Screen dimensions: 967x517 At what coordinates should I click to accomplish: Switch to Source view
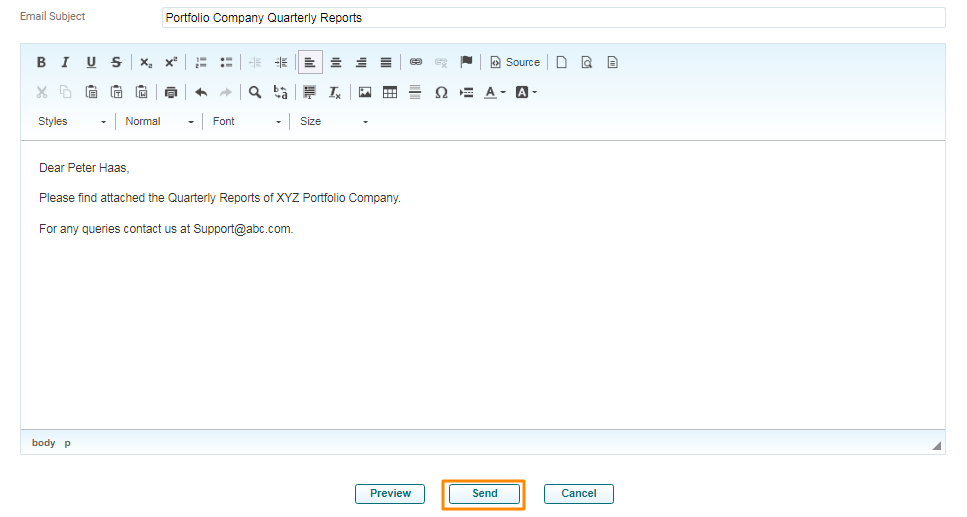point(514,62)
